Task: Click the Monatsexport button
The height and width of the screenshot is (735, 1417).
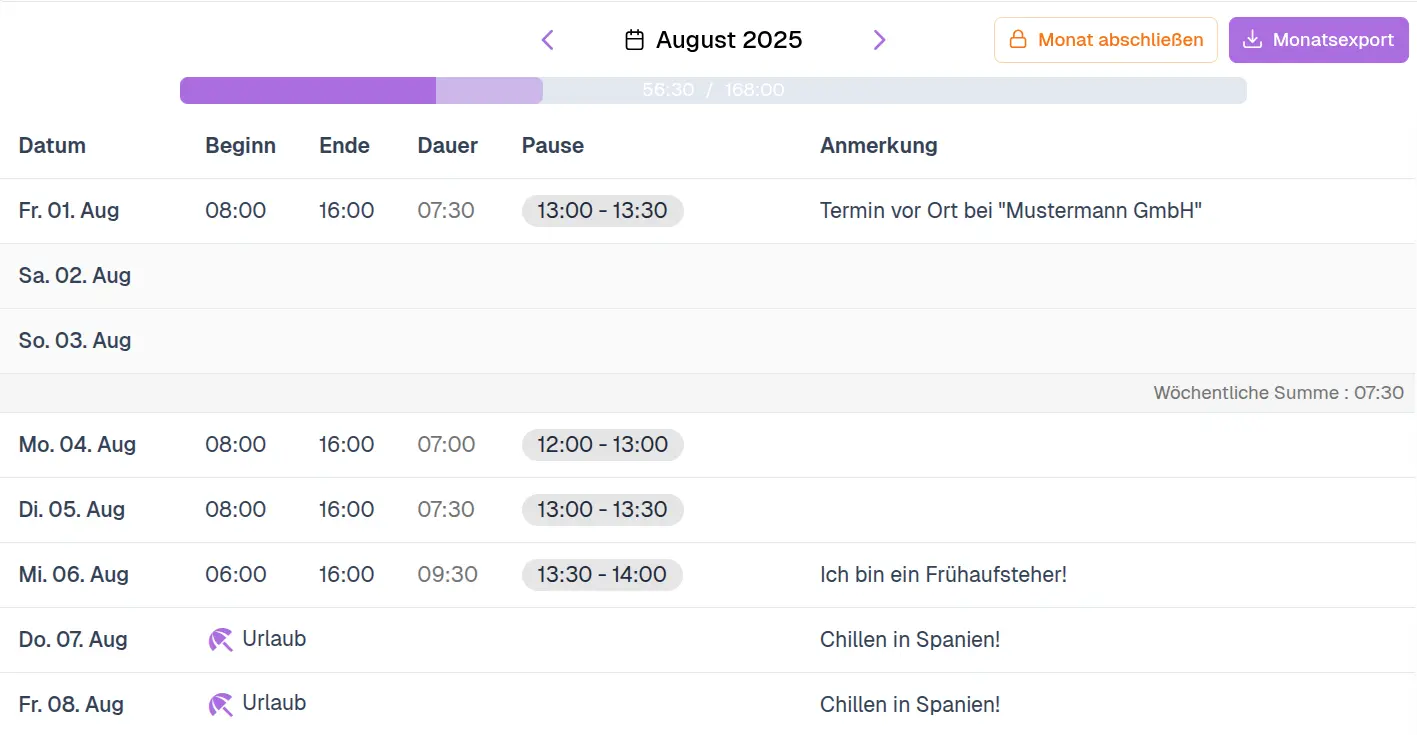Action: click(x=1318, y=40)
